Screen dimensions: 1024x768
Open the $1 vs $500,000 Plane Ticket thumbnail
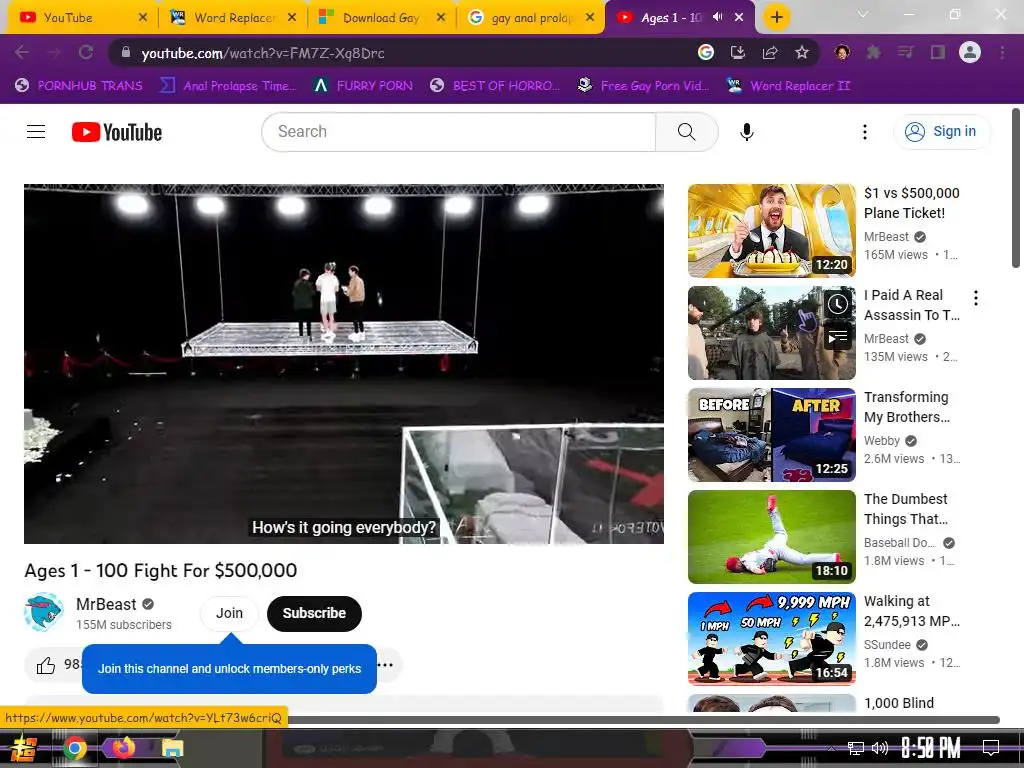point(771,231)
